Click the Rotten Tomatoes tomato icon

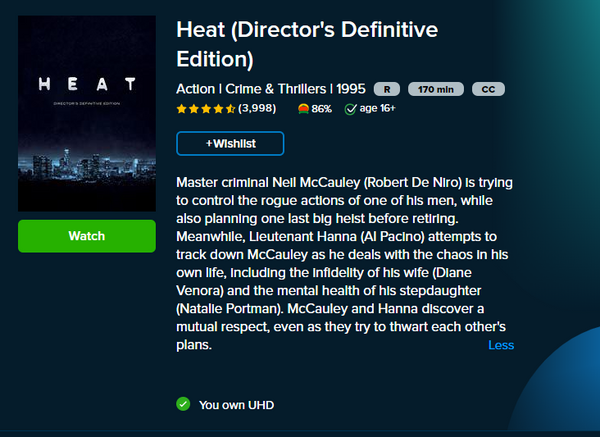[x=303, y=108]
